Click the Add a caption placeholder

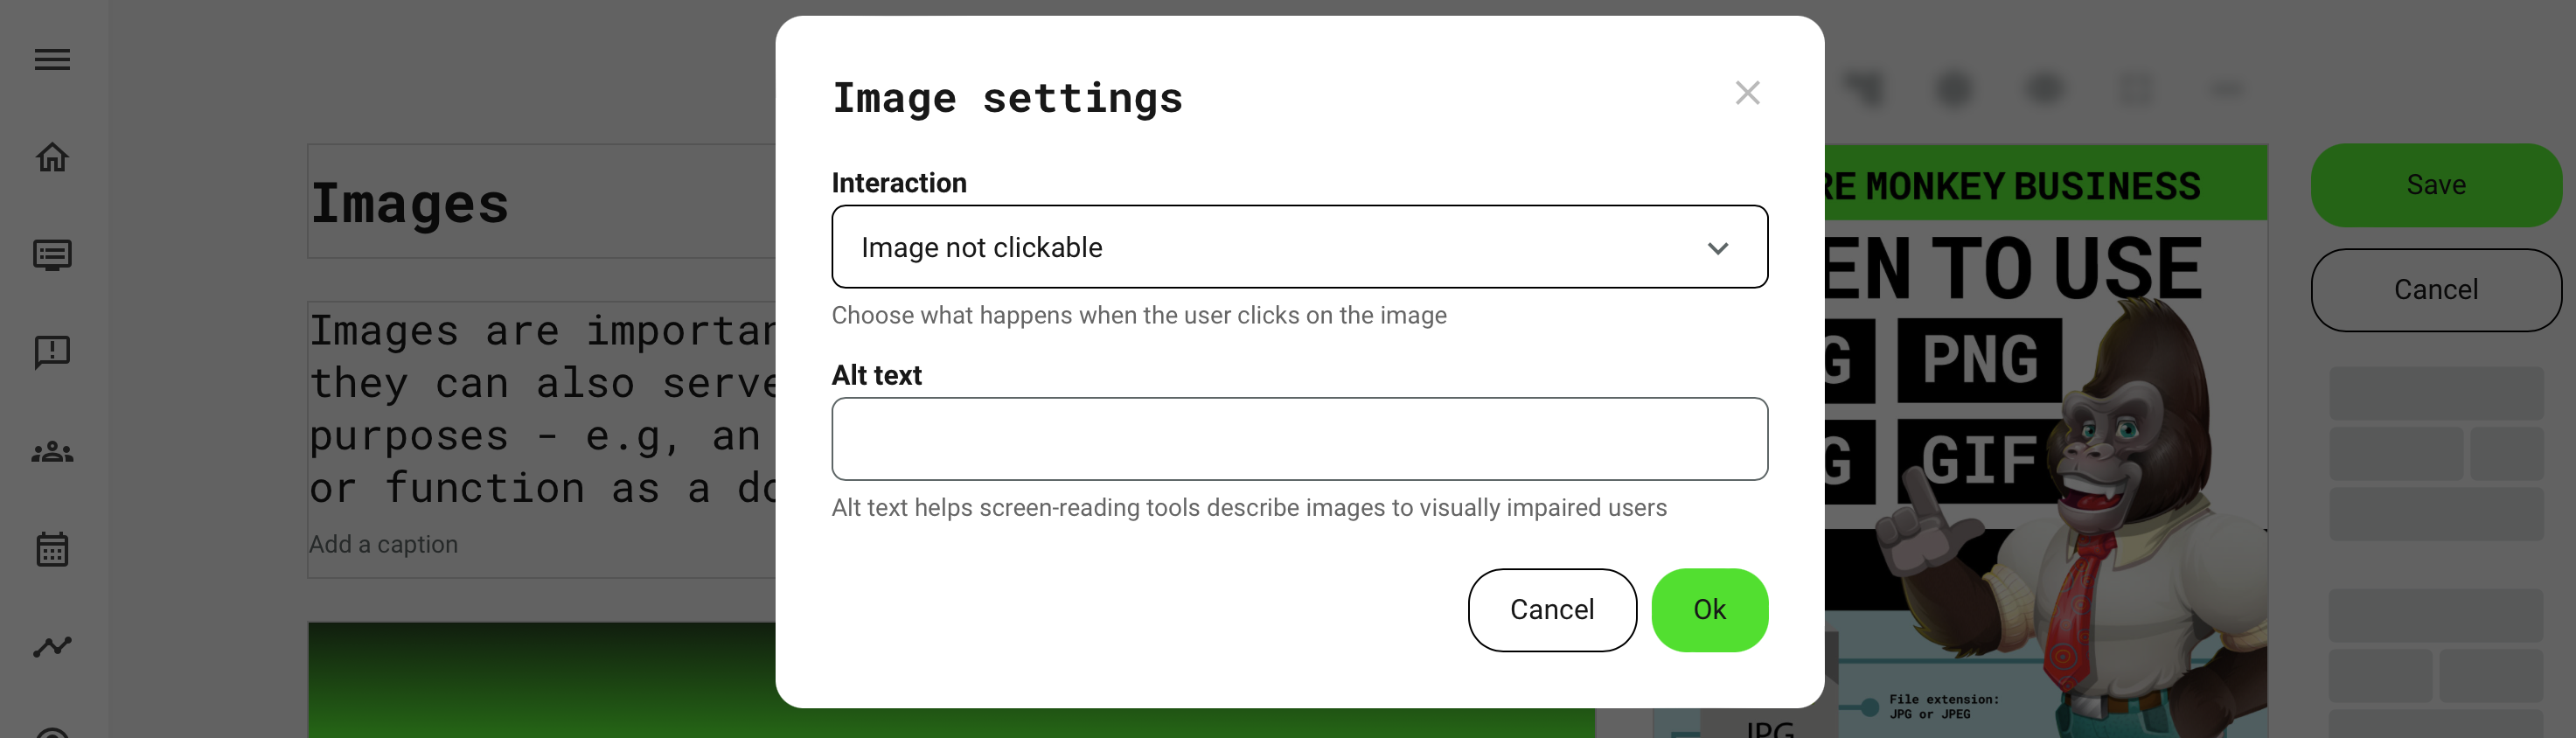click(x=384, y=545)
